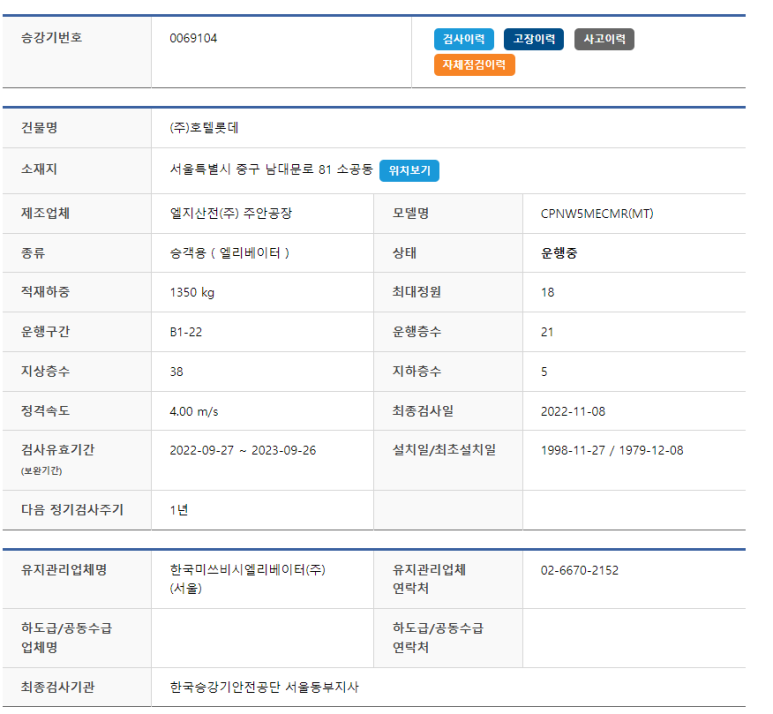Select install dates 1998-11-27 / 1979-12-08

(612, 451)
